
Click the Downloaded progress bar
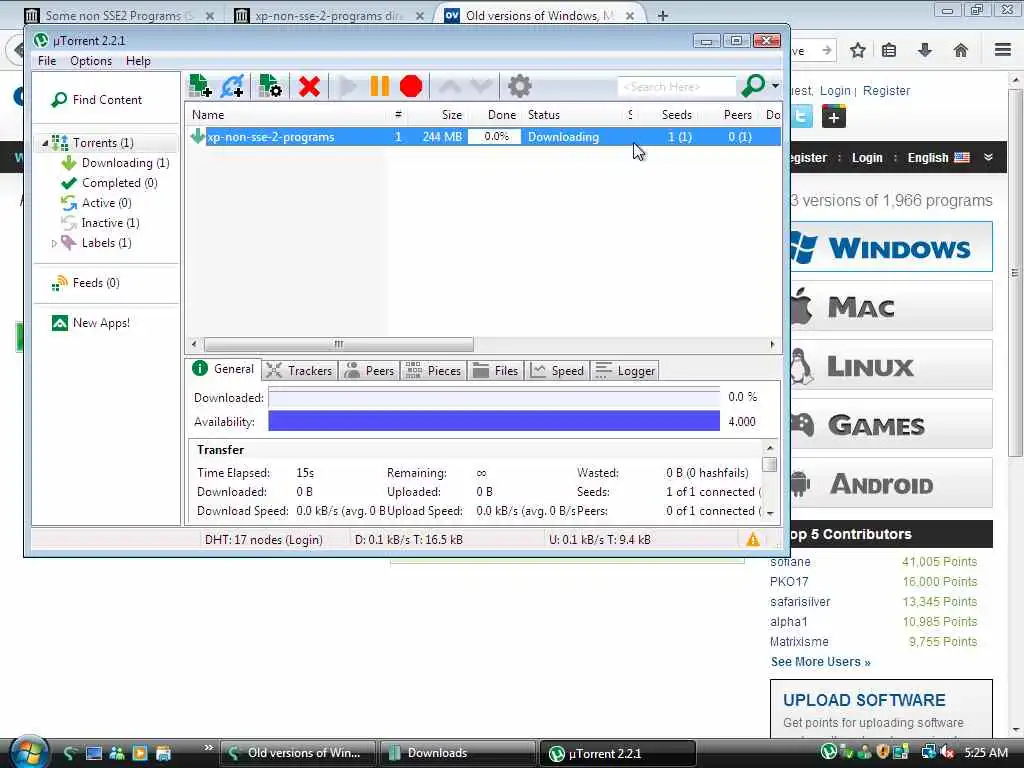point(494,398)
